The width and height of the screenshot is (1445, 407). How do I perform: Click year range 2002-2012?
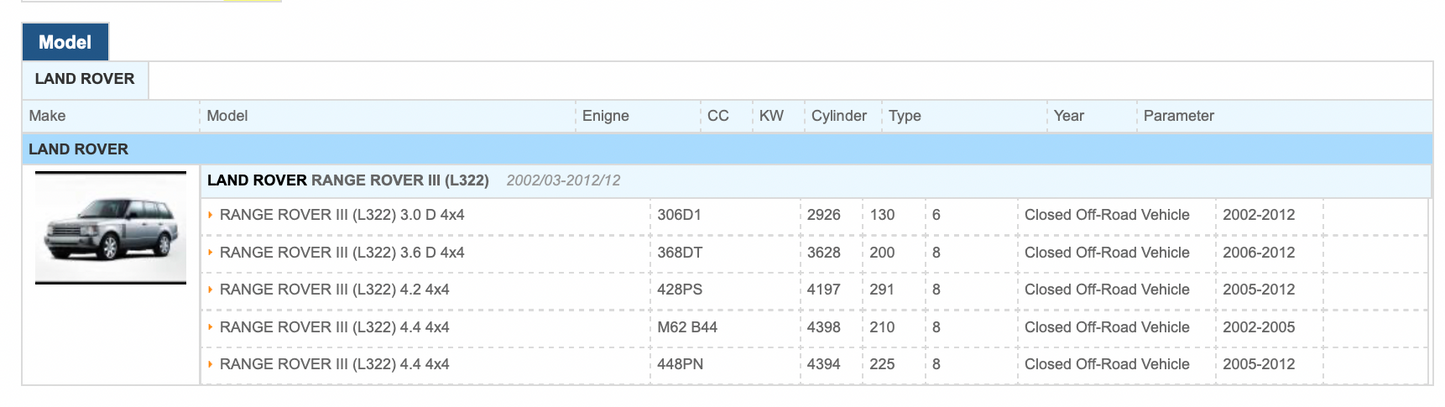coord(1259,215)
